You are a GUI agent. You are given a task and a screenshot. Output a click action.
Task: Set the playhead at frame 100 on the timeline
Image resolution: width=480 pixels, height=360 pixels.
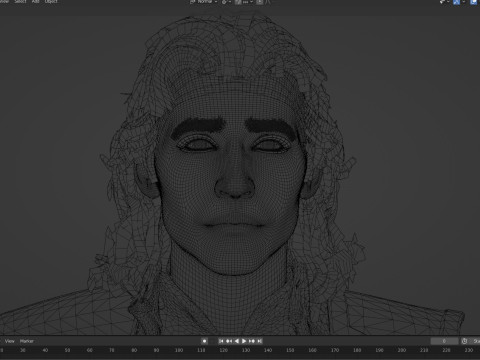179,350
